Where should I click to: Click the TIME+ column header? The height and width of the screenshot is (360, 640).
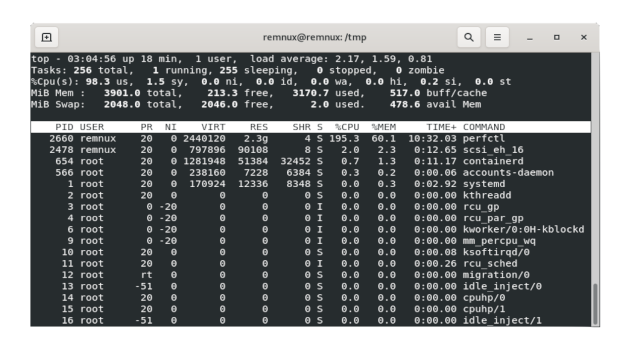tap(441, 127)
